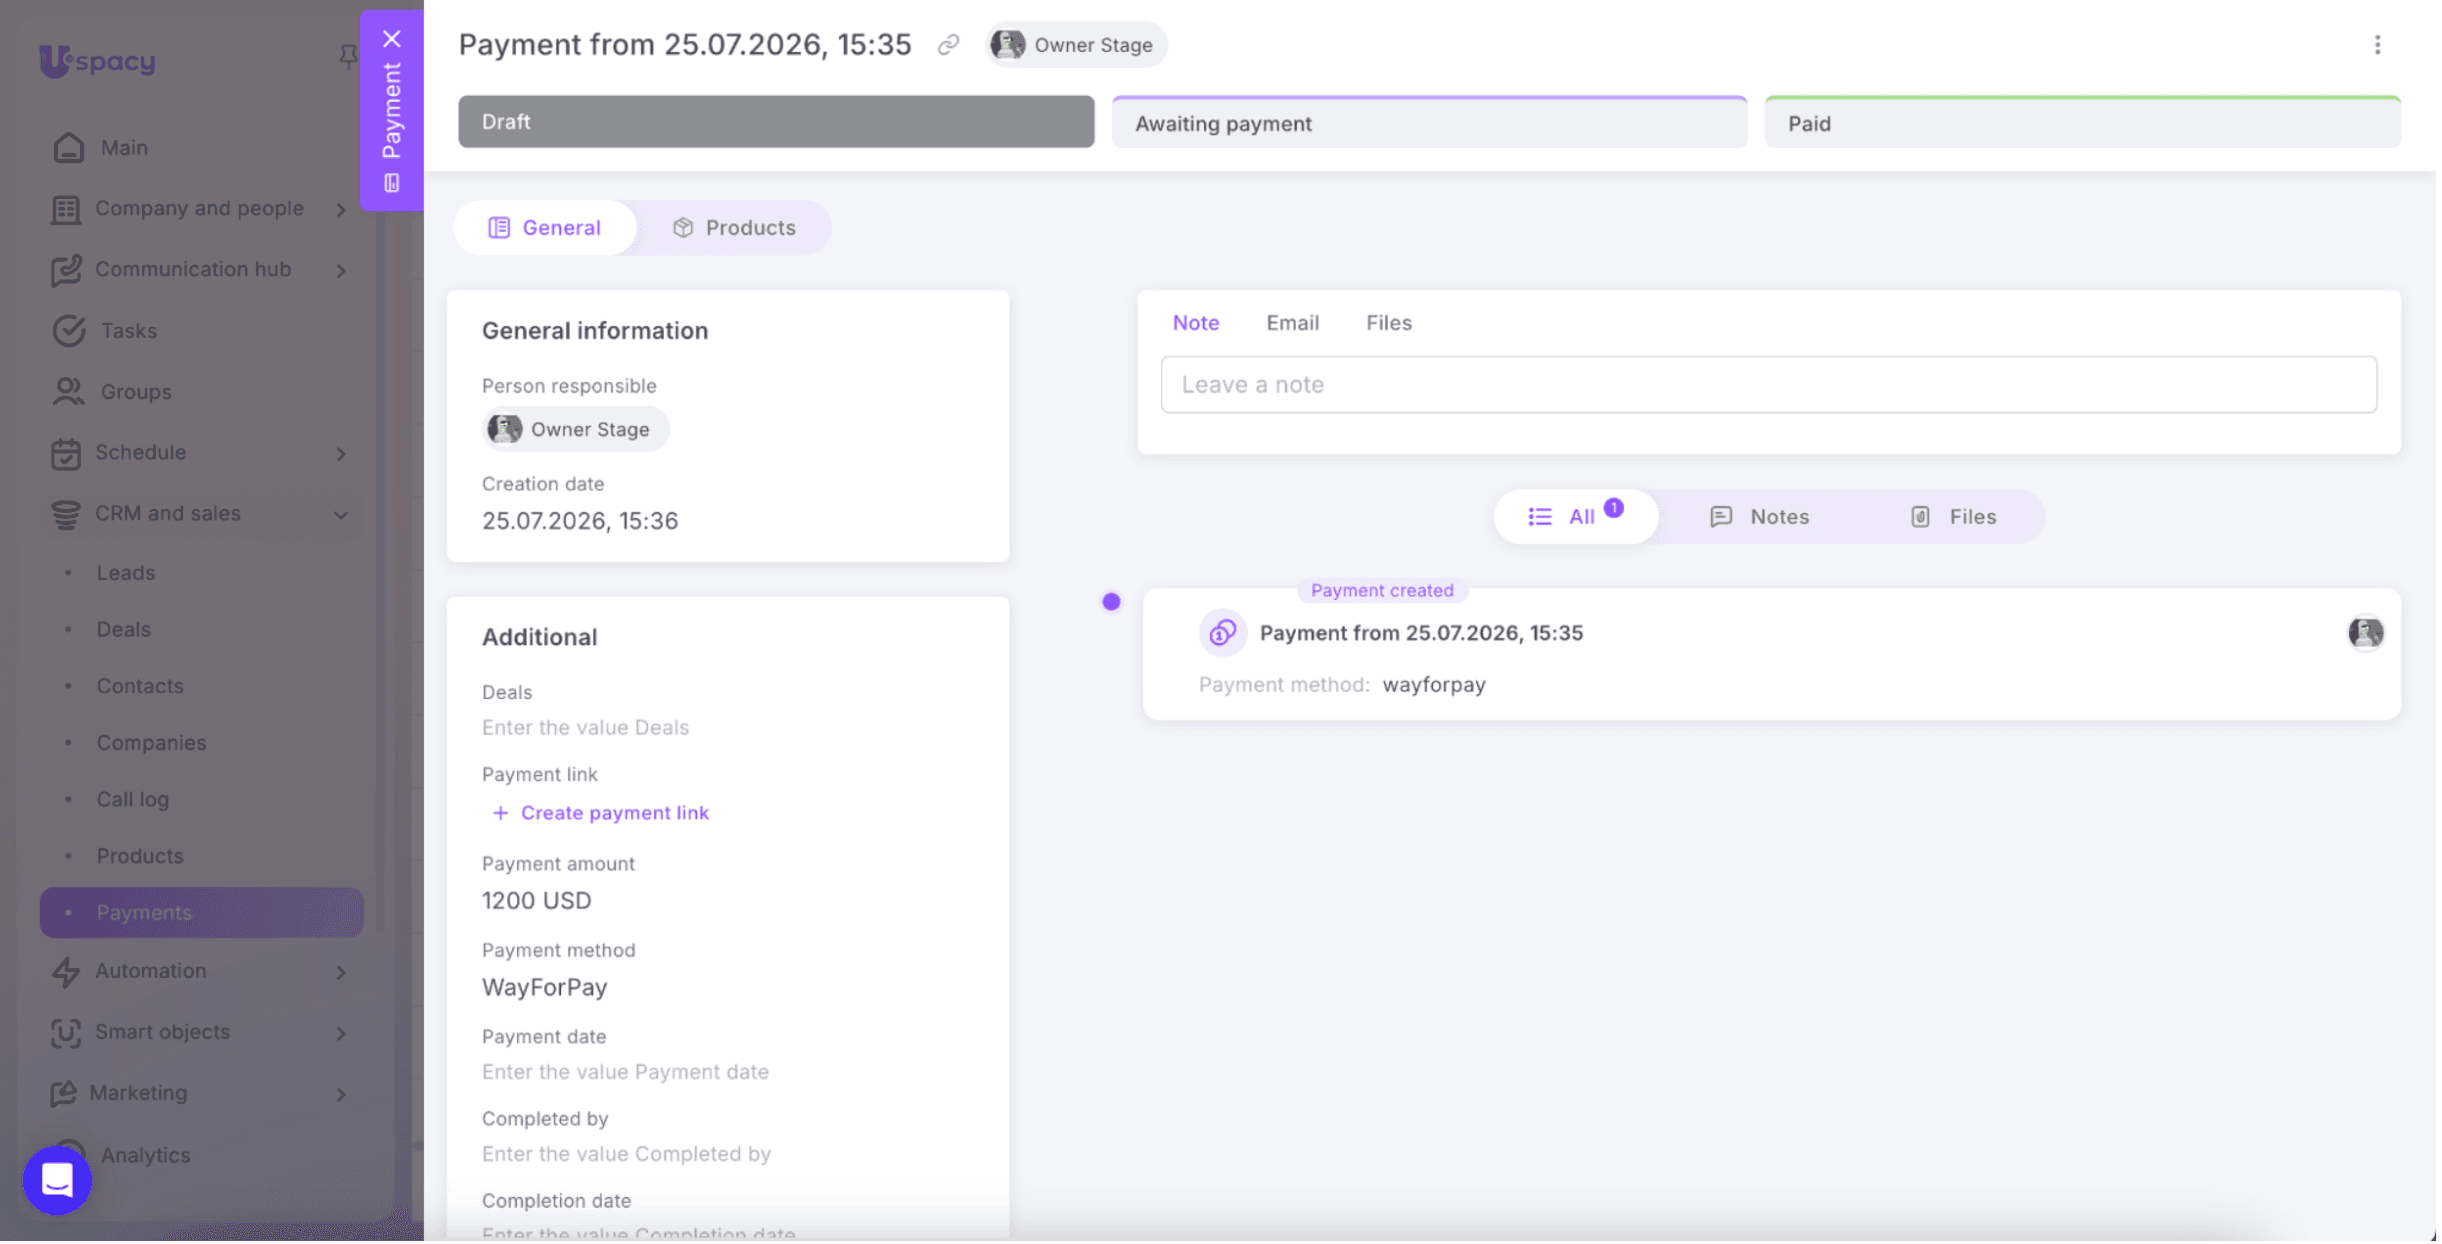Click the Smart objects icon

(x=66, y=1033)
